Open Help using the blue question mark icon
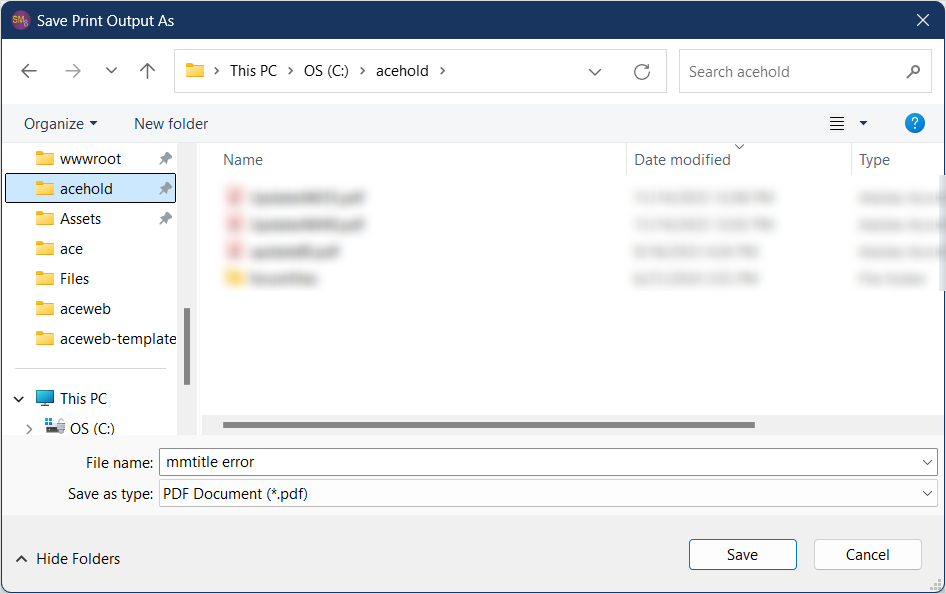946x594 pixels. click(914, 123)
